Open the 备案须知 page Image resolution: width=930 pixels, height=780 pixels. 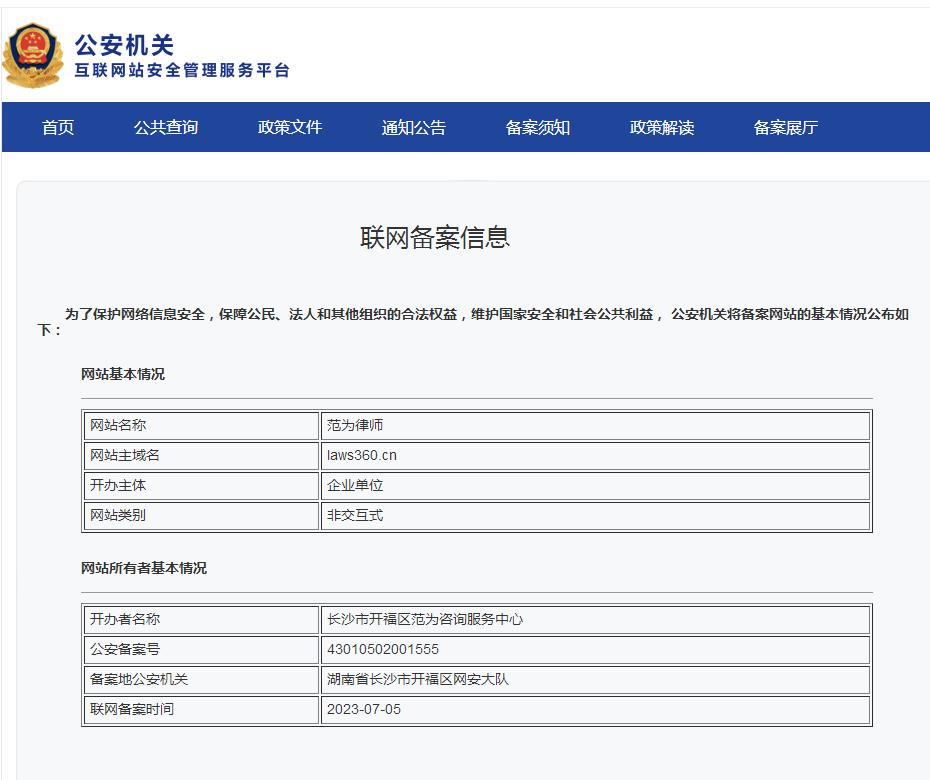click(x=537, y=127)
